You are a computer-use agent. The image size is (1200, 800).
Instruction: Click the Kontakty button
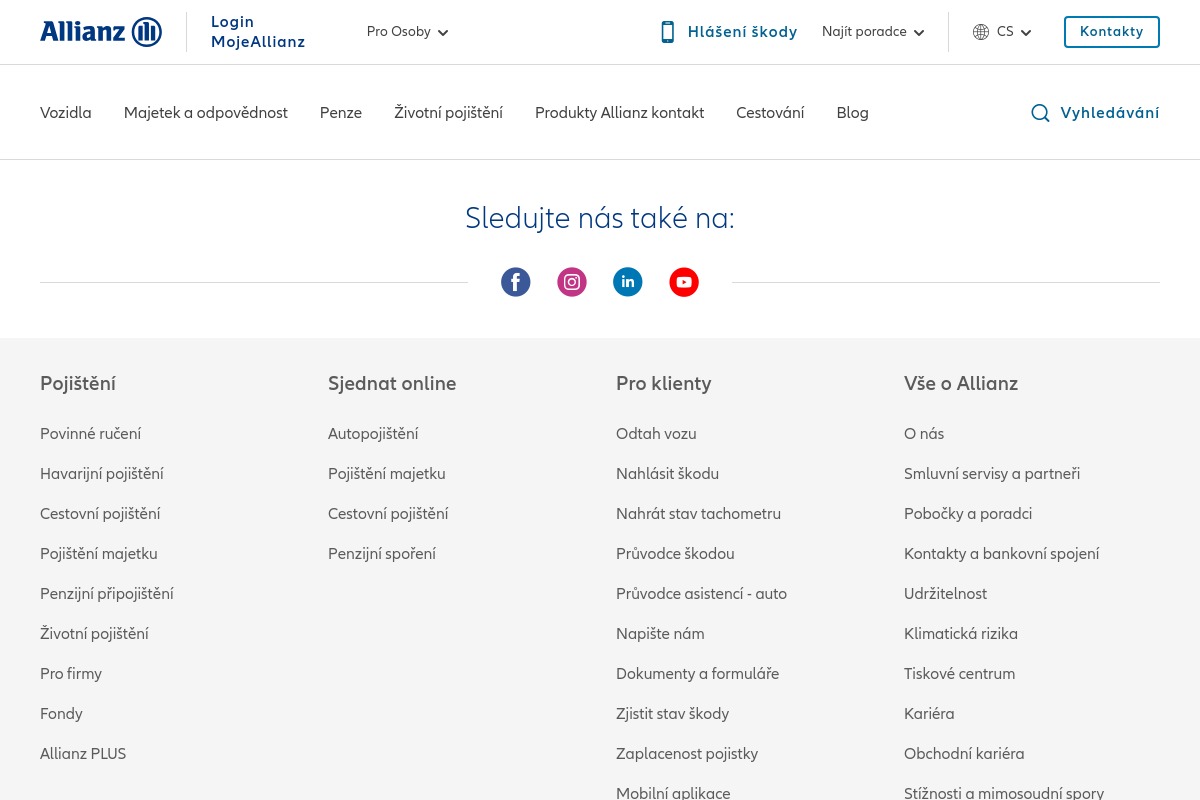[1111, 32]
